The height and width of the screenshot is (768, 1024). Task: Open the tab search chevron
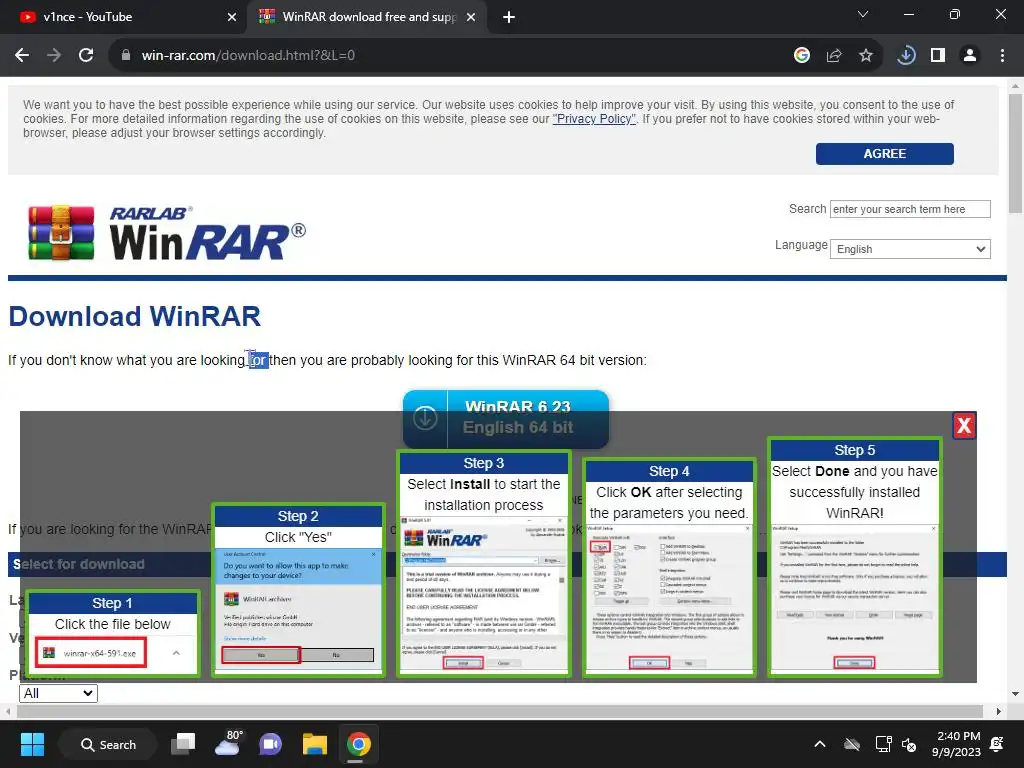pos(863,14)
